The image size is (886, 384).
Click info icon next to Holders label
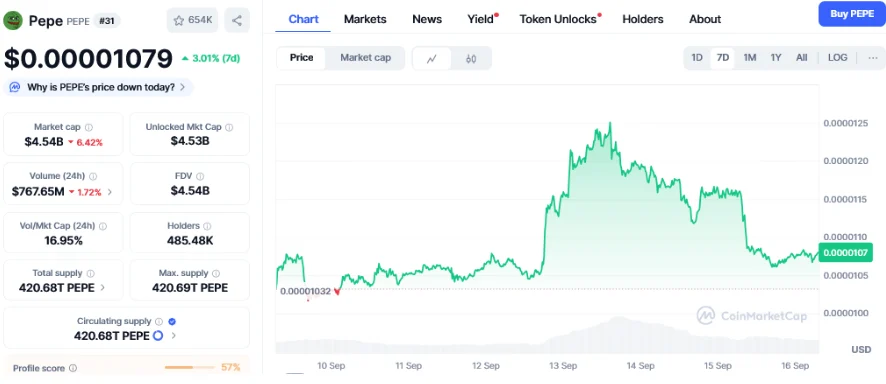tap(207, 226)
